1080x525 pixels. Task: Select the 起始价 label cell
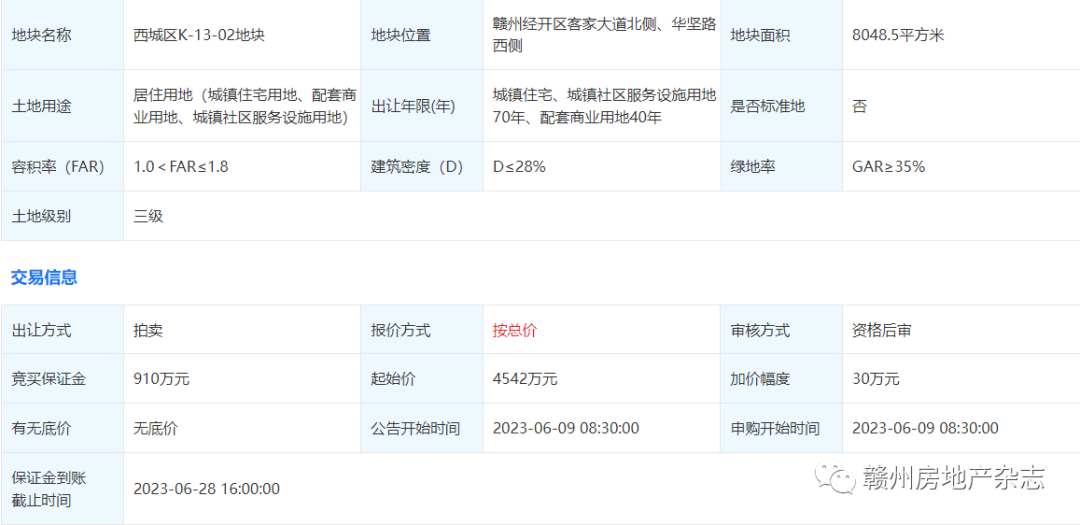coord(422,379)
